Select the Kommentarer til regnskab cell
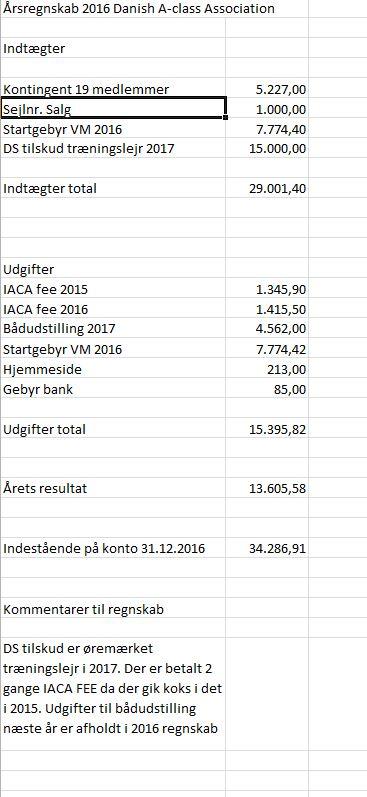 coord(113,608)
